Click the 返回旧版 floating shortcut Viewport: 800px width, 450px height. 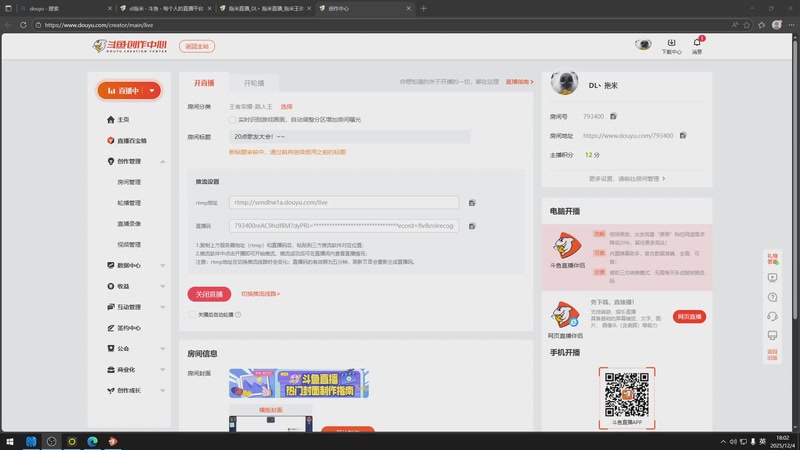(772, 355)
